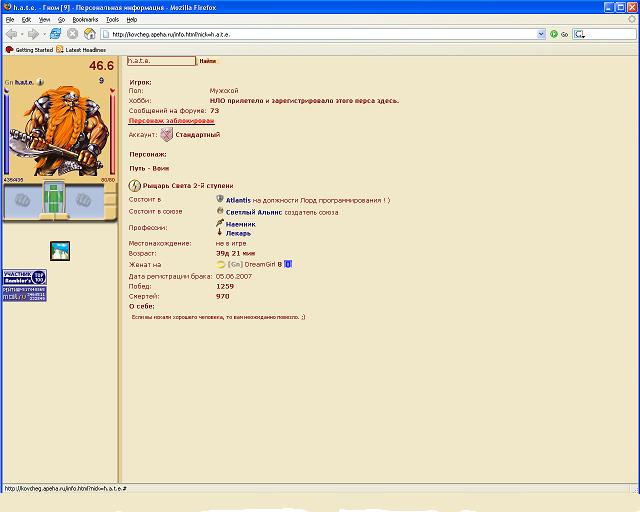Open the Getting Started bookmark
The image size is (640, 512).
tap(29, 49)
